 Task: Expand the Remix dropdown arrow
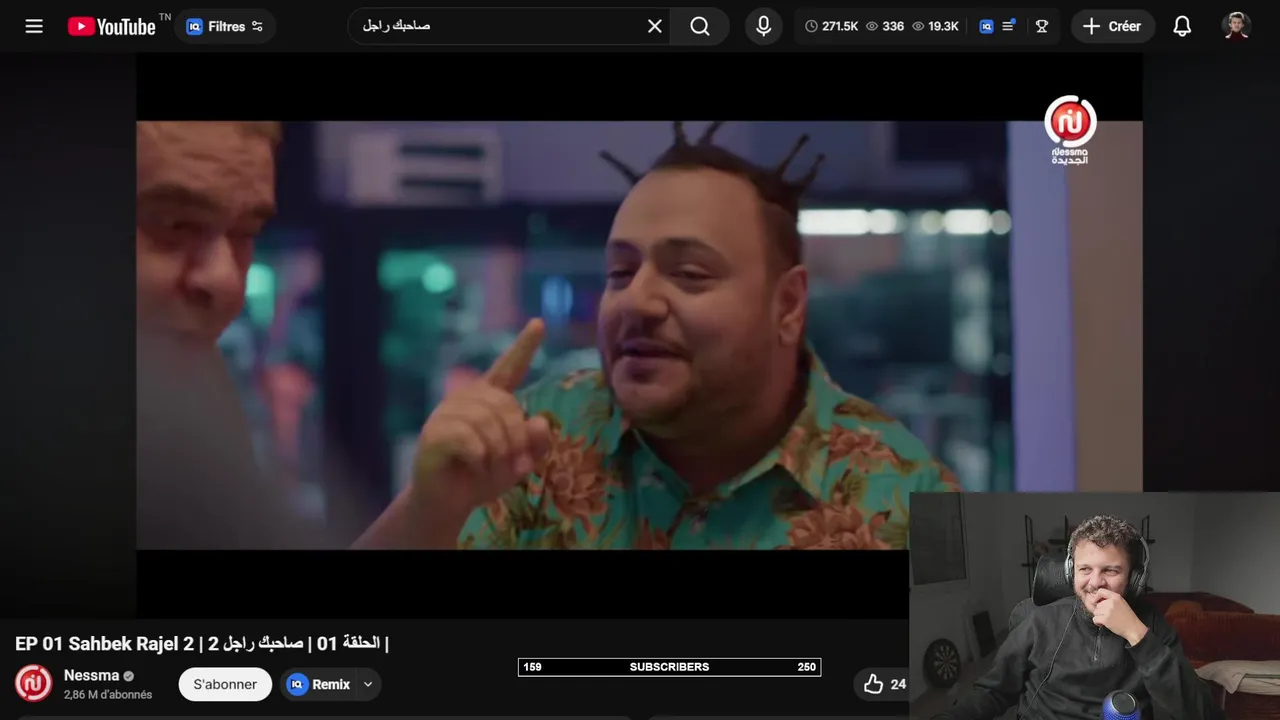pos(368,684)
